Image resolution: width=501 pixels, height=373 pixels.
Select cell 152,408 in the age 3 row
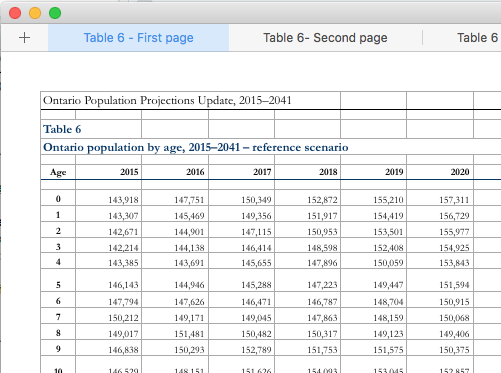pyautogui.click(x=373, y=246)
